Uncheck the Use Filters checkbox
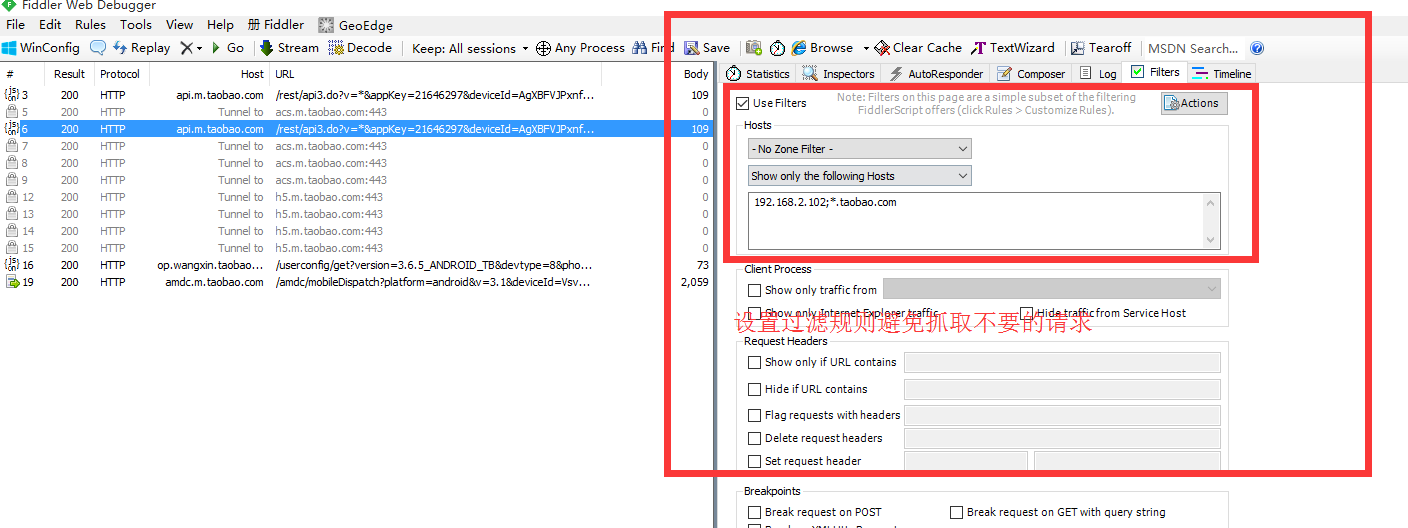The image size is (1408, 528). point(742,103)
